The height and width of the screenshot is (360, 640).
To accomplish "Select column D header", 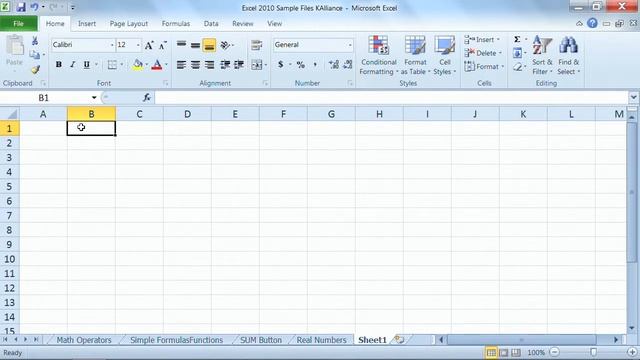I will (187, 114).
